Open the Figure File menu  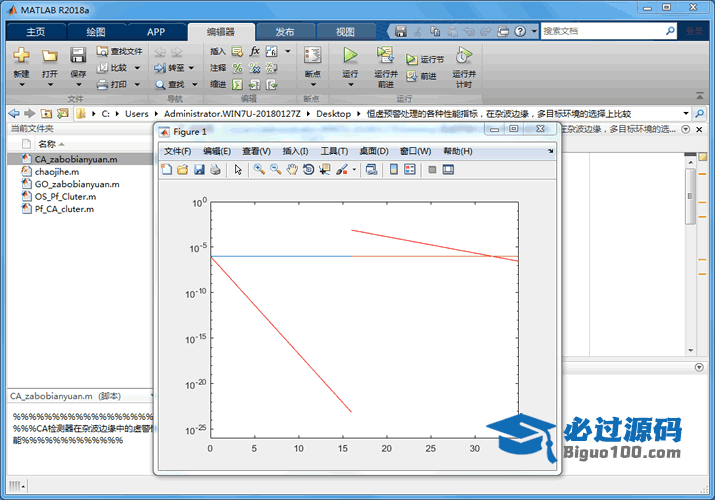pyautogui.click(x=177, y=151)
